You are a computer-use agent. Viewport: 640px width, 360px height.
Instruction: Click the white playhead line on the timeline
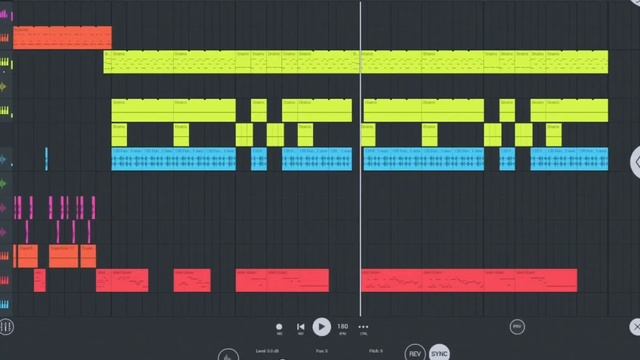tap(360, 159)
